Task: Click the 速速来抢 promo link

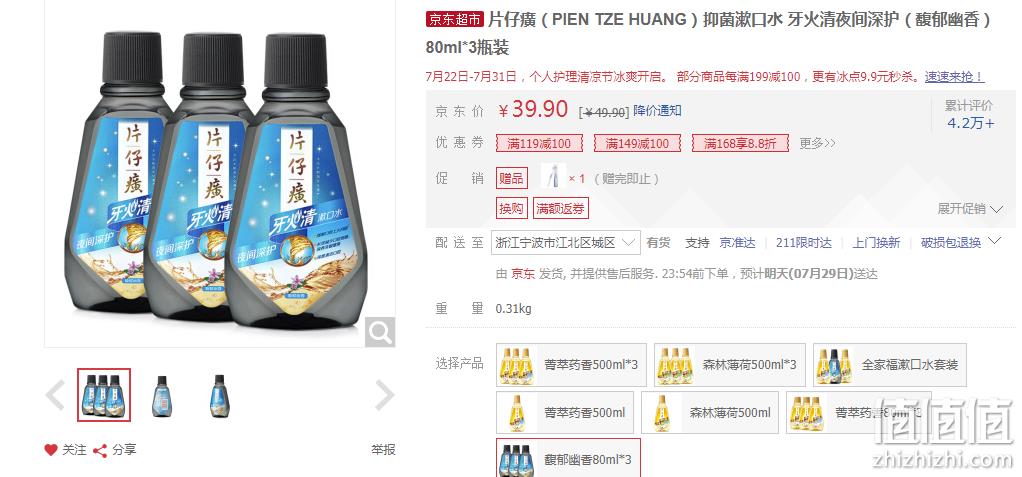Action: tap(955, 77)
